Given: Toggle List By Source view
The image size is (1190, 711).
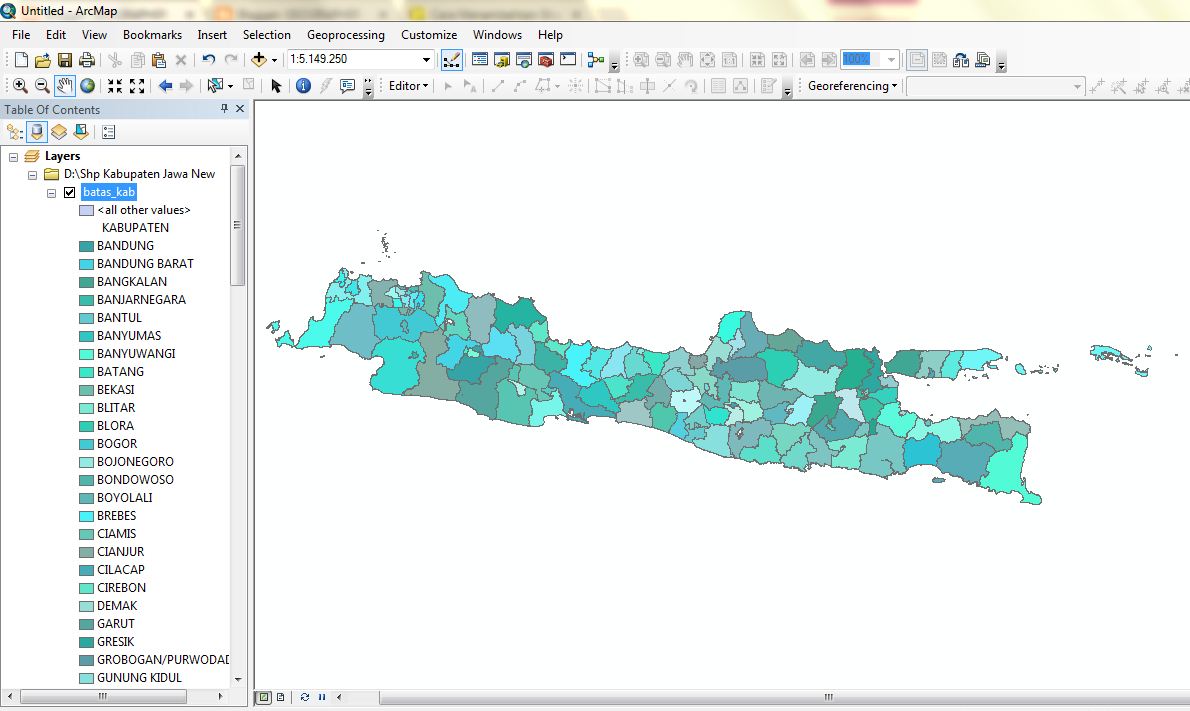Looking at the screenshot, I should point(37,131).
